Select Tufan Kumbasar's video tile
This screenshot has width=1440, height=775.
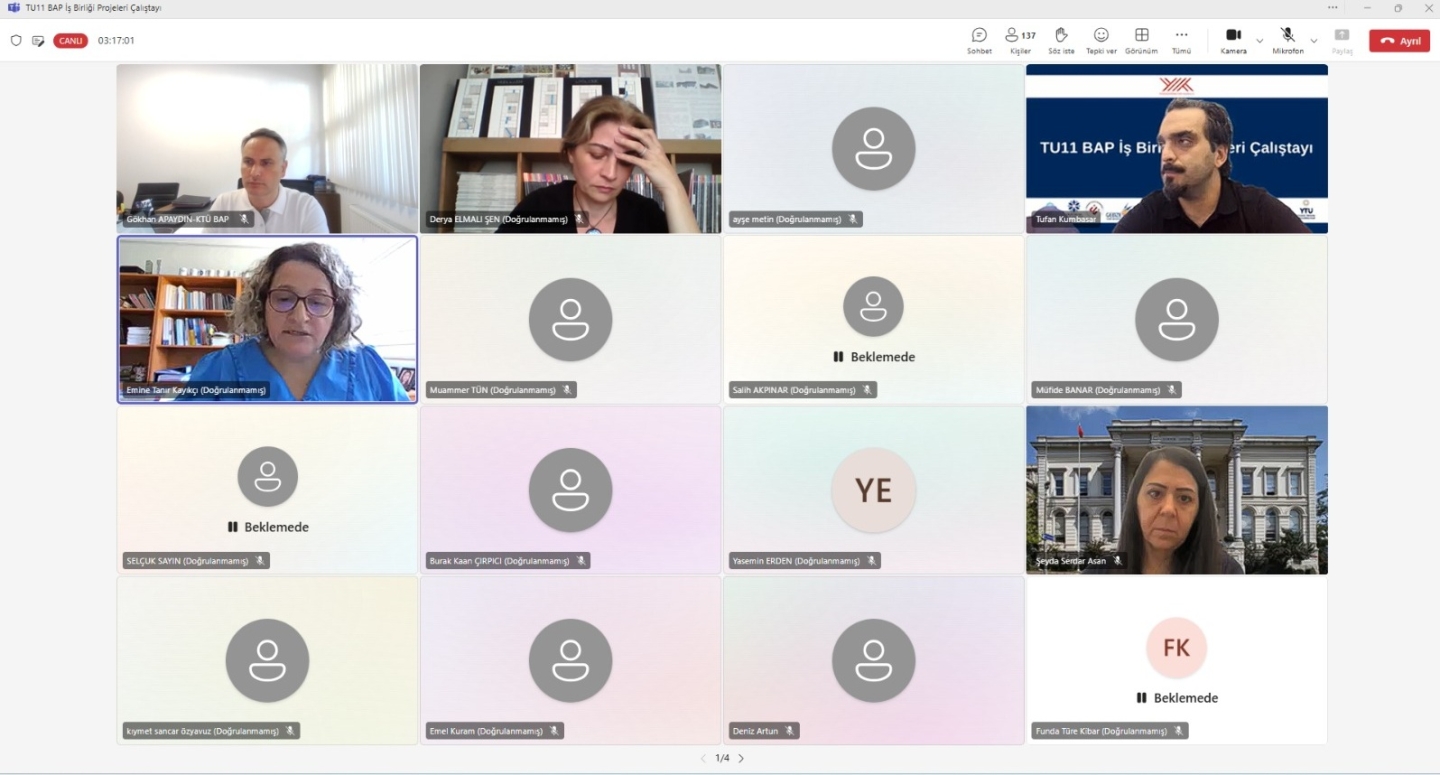1176,148
